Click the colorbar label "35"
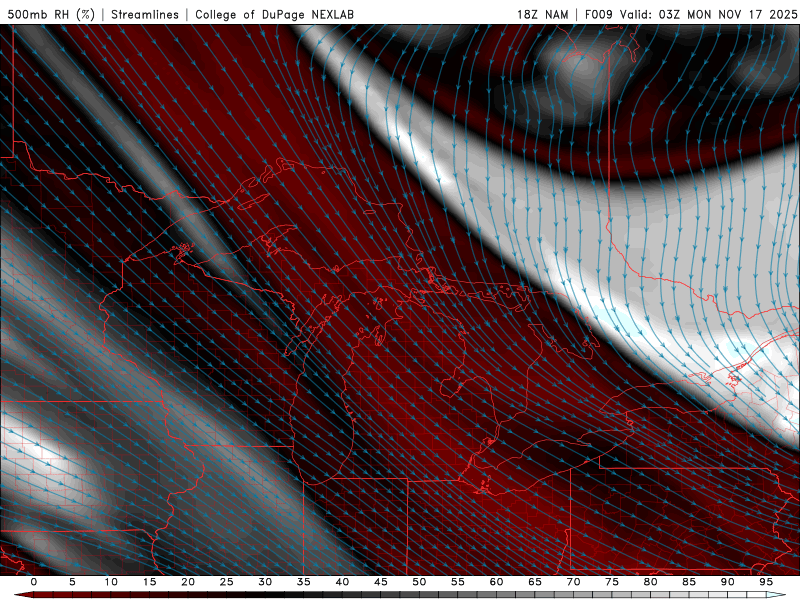 (304, 582)
